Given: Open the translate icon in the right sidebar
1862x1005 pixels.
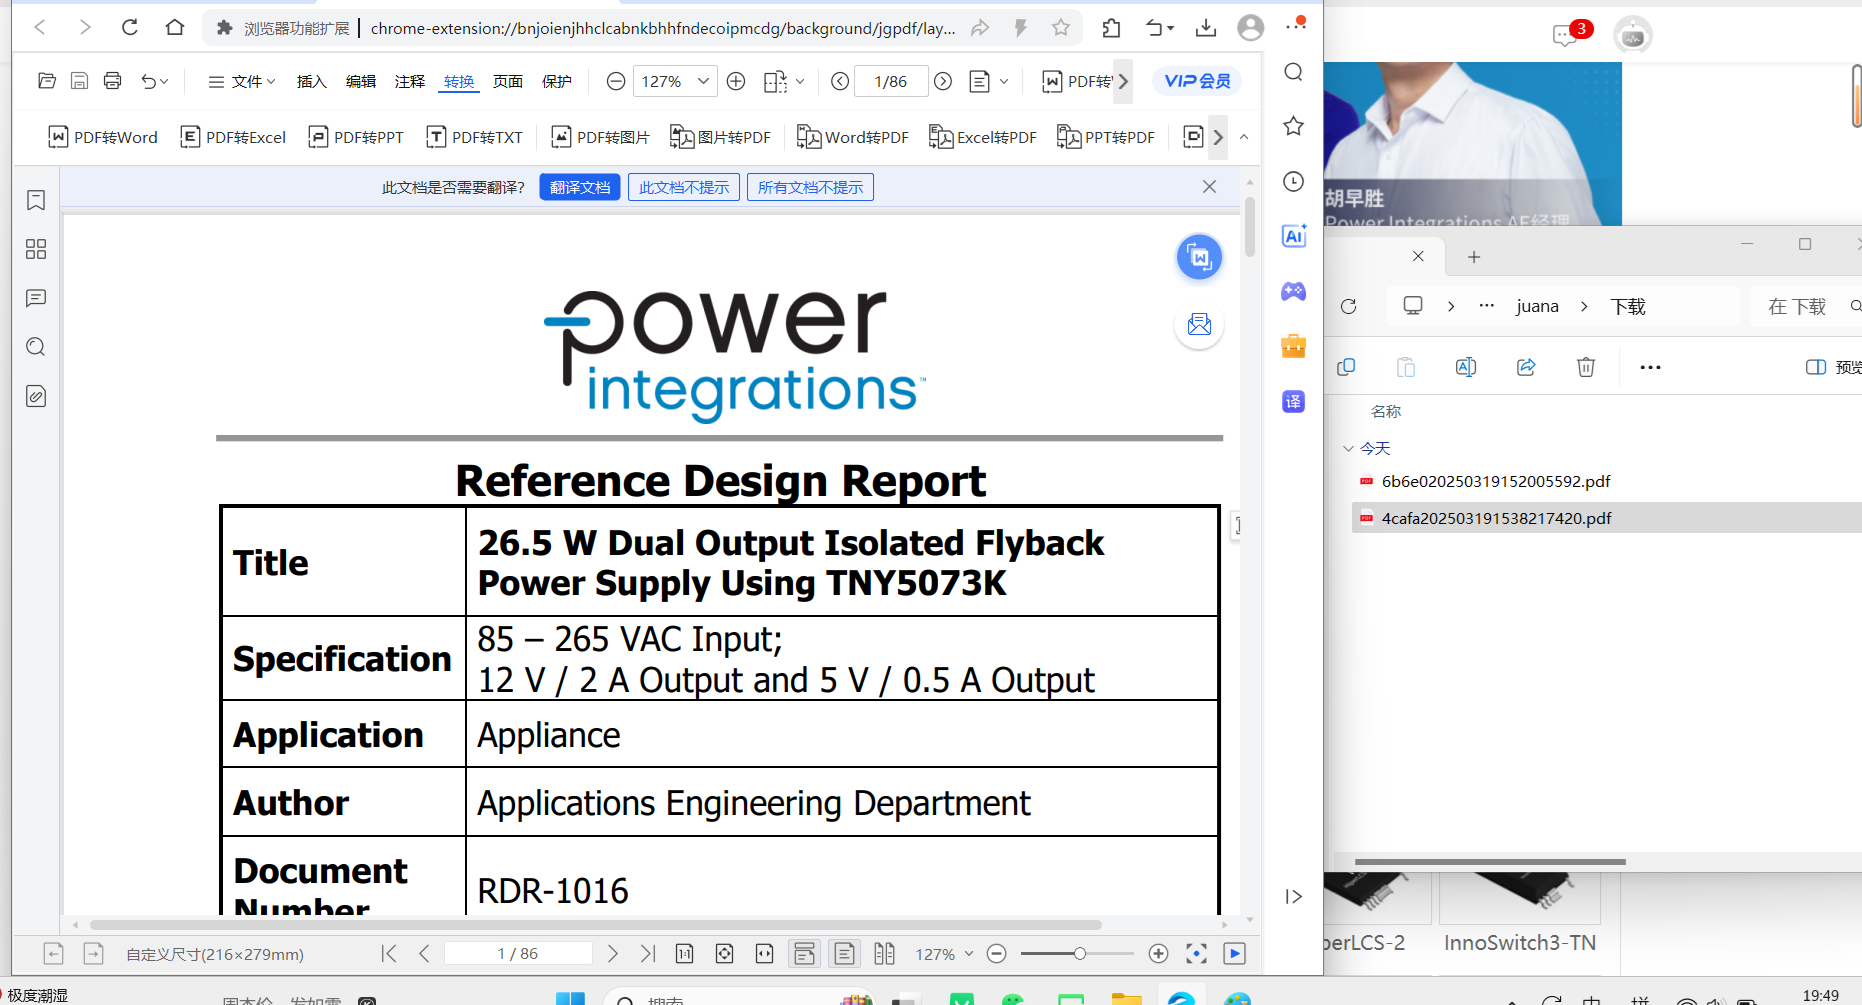Looking at the screenshot, I should coord(1294,401).
